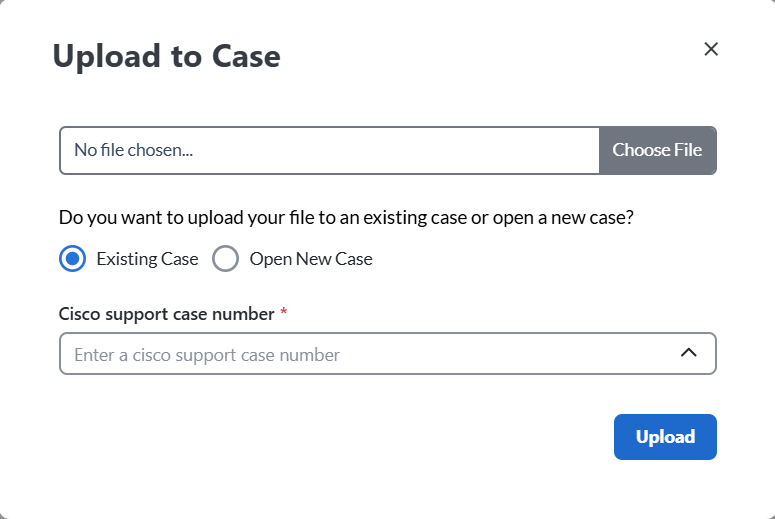Click the red required asterisk

coord(284,314)
